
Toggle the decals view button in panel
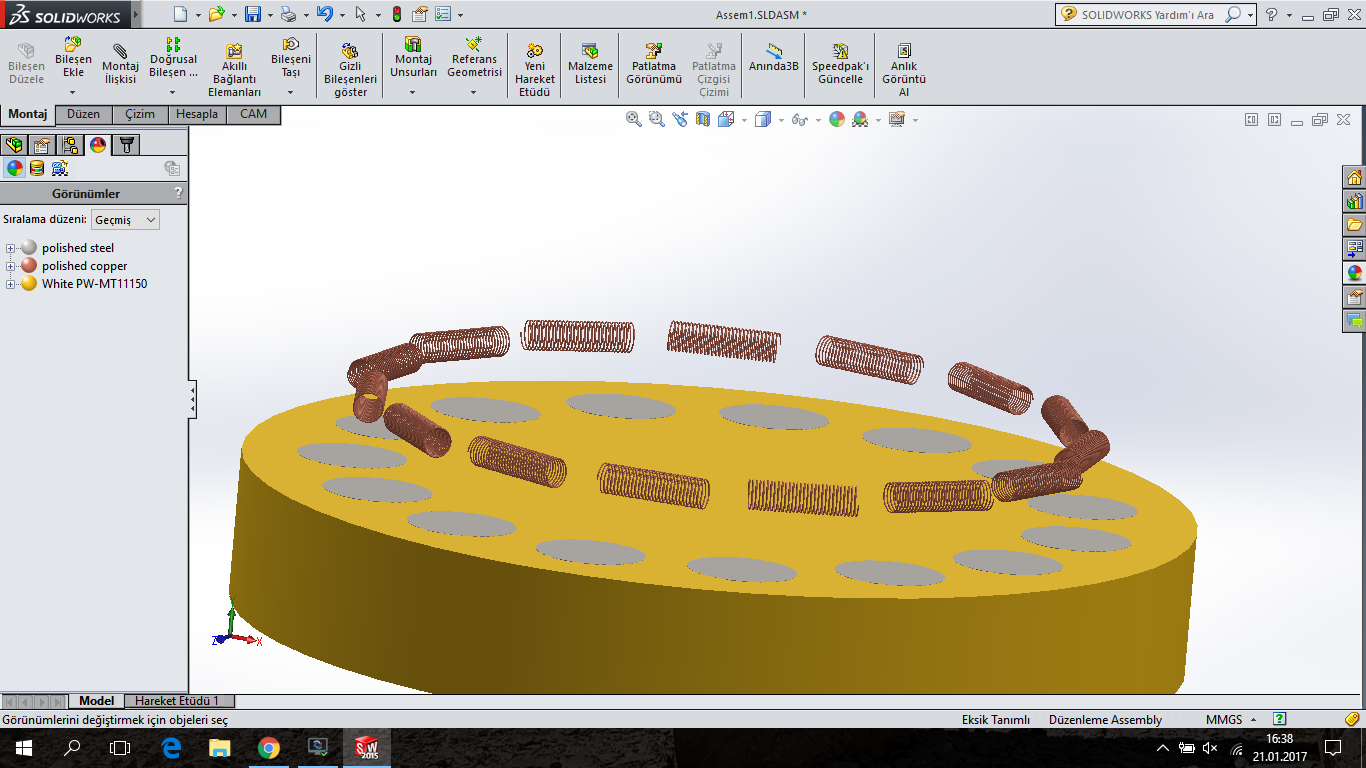click(x=60, y=168)
